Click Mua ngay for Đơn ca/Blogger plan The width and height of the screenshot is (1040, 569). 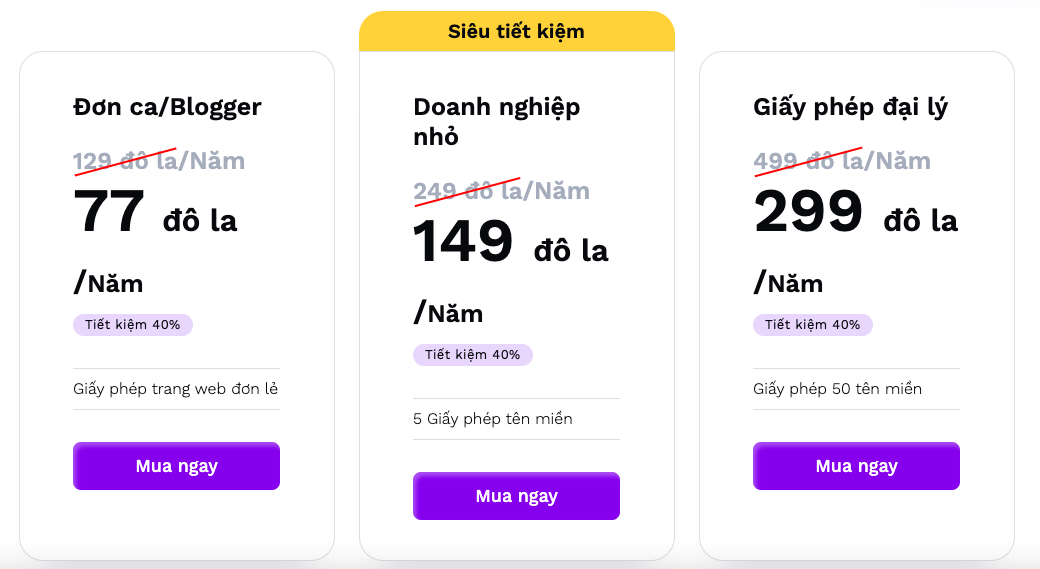point(176,466)
